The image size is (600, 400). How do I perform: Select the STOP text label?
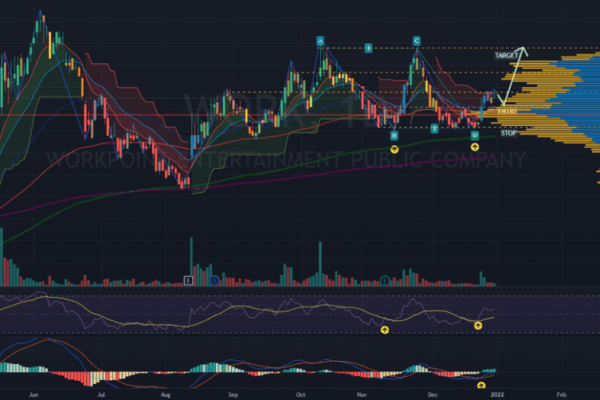point(509,133)
